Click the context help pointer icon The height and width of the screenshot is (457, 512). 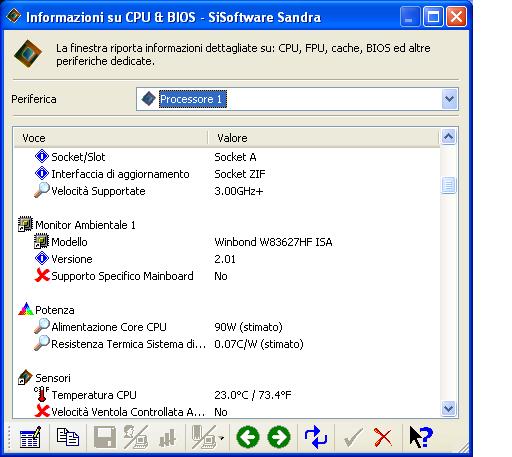(421, 437)
